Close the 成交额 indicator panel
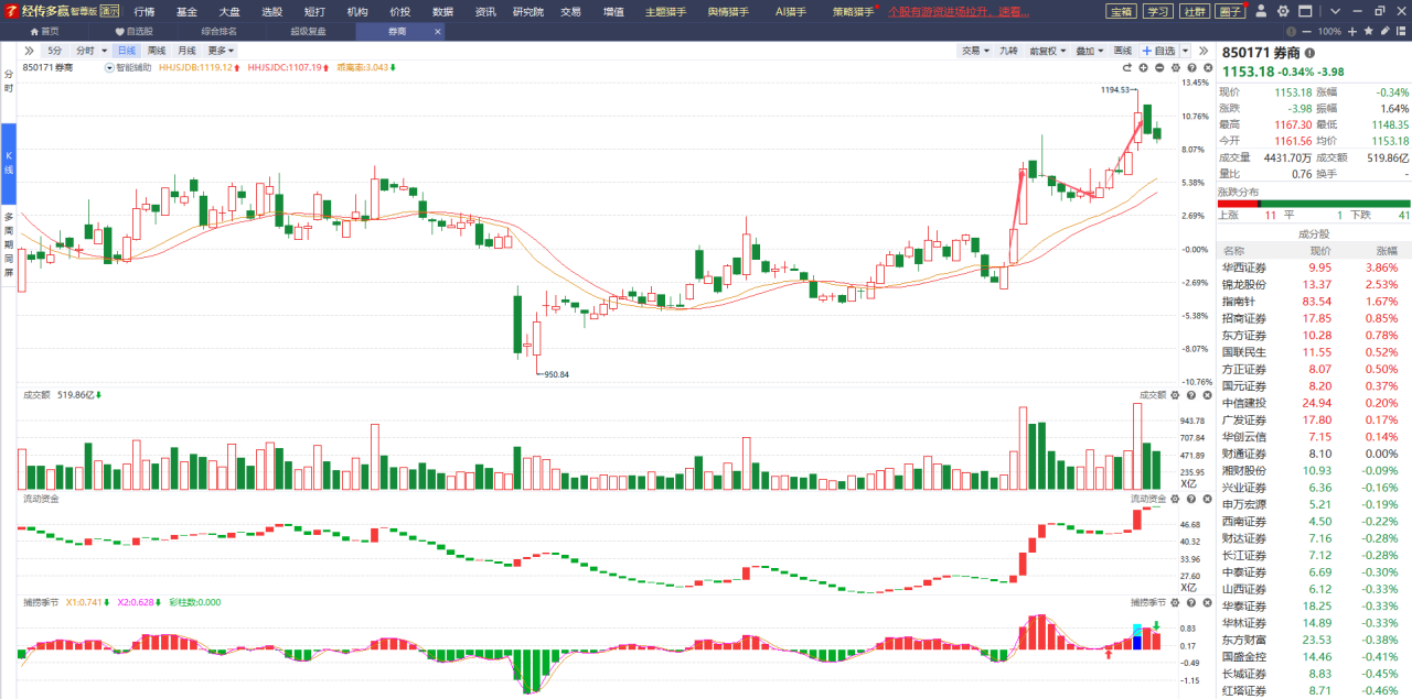This screenshot has width=1413, height=700. pyautogui.click(x=1207, y=395)
